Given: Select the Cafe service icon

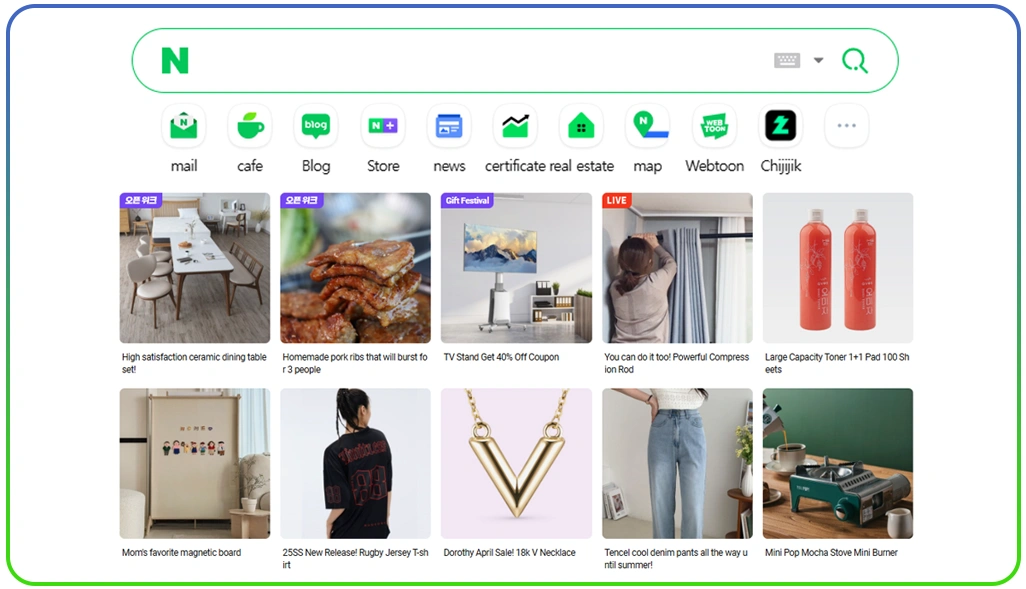Looking at the screenshot, I should (249, 125).
